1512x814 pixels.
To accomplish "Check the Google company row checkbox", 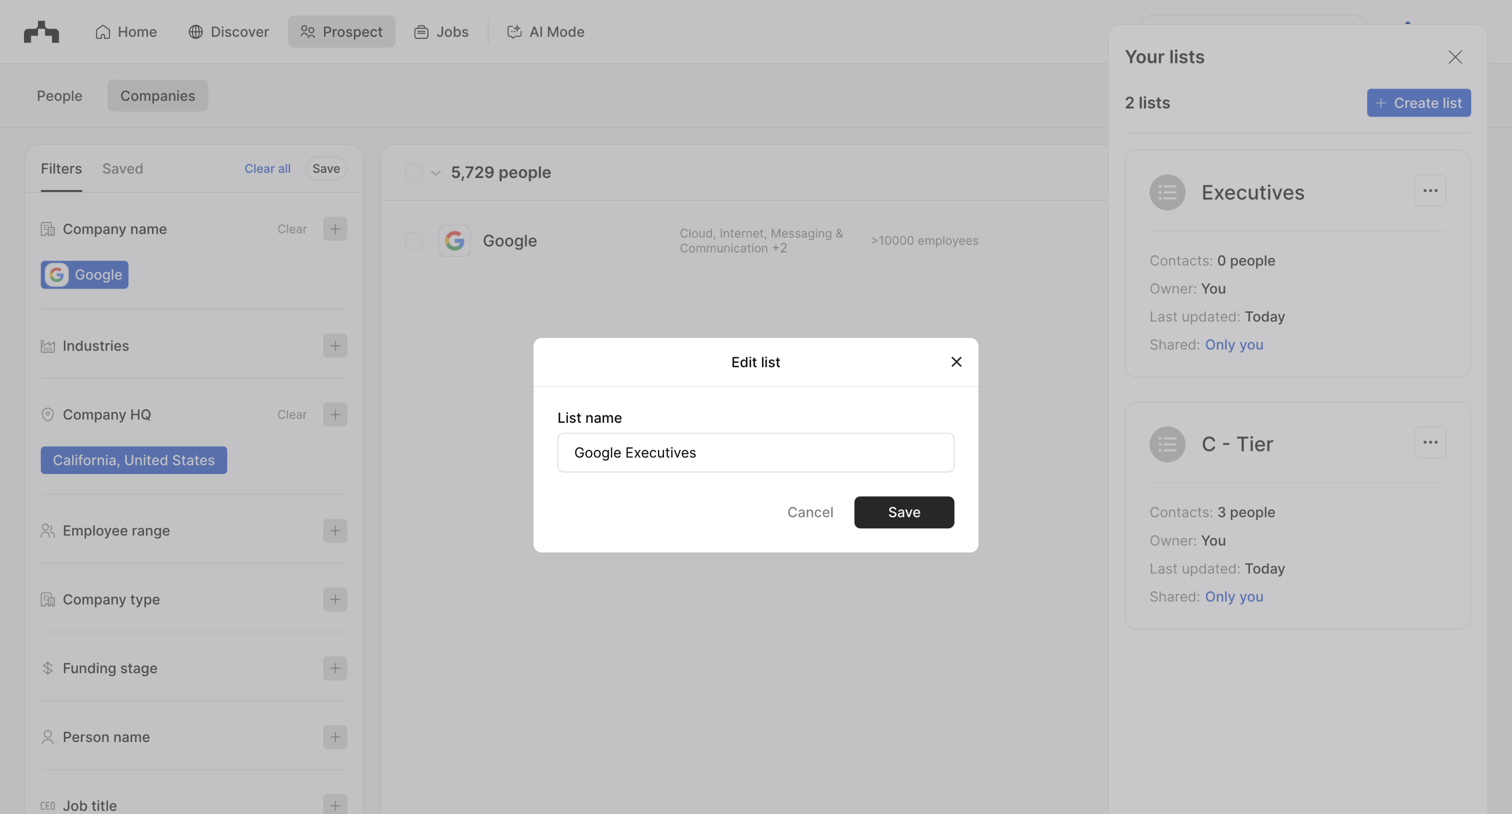I will (x=414, y=241).
